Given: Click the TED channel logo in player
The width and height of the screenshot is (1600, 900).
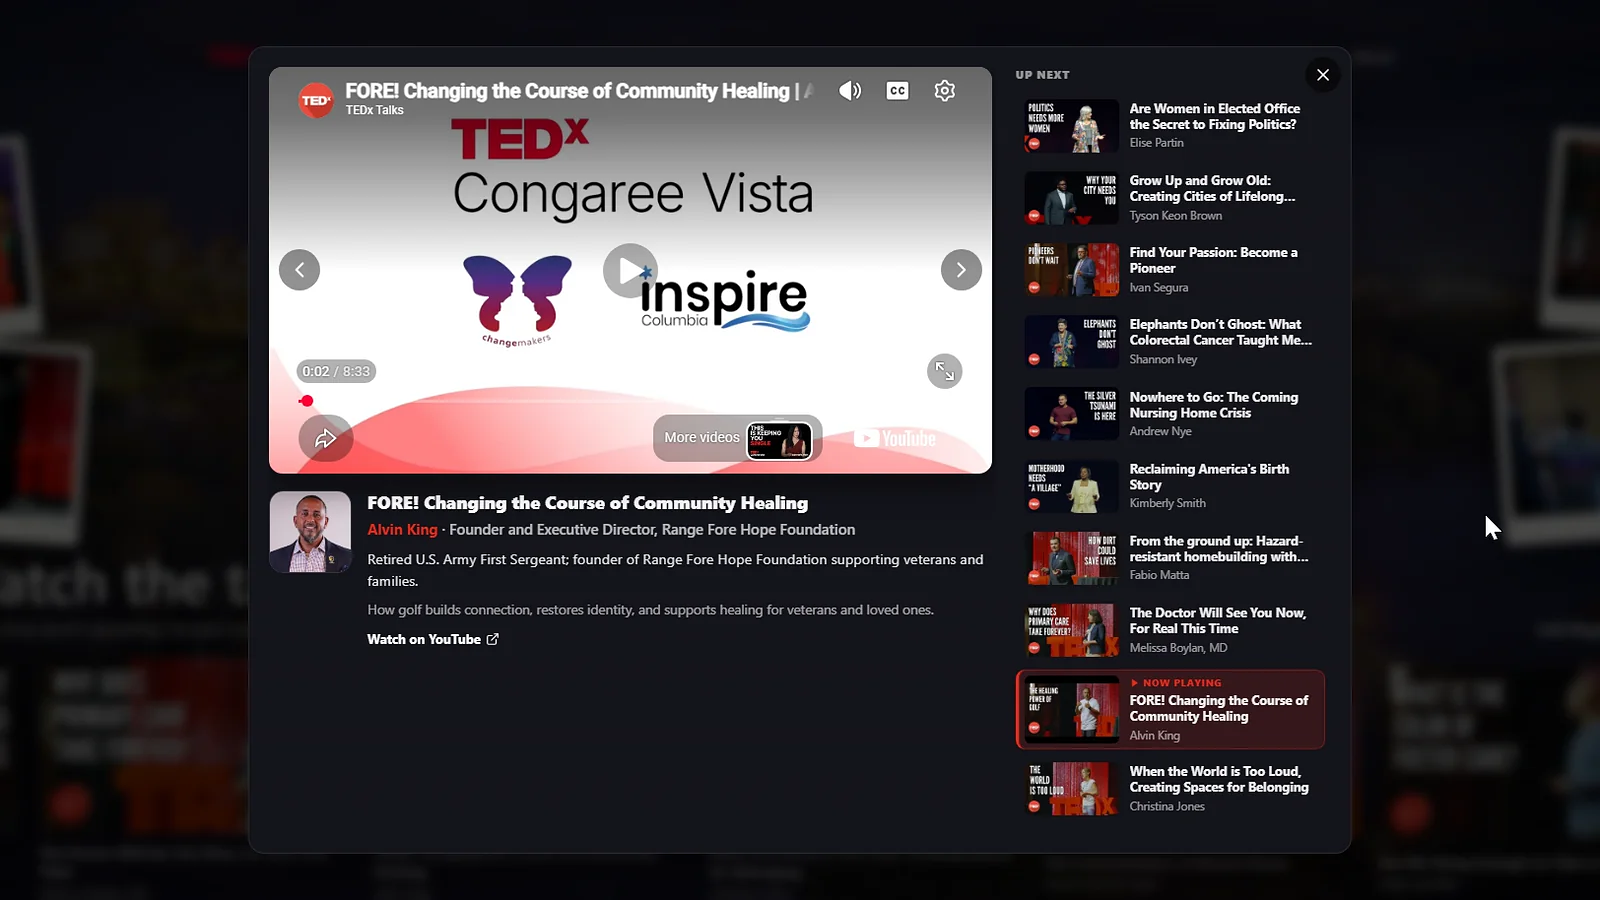Looking at the screenshot, I should coord(316,100).
